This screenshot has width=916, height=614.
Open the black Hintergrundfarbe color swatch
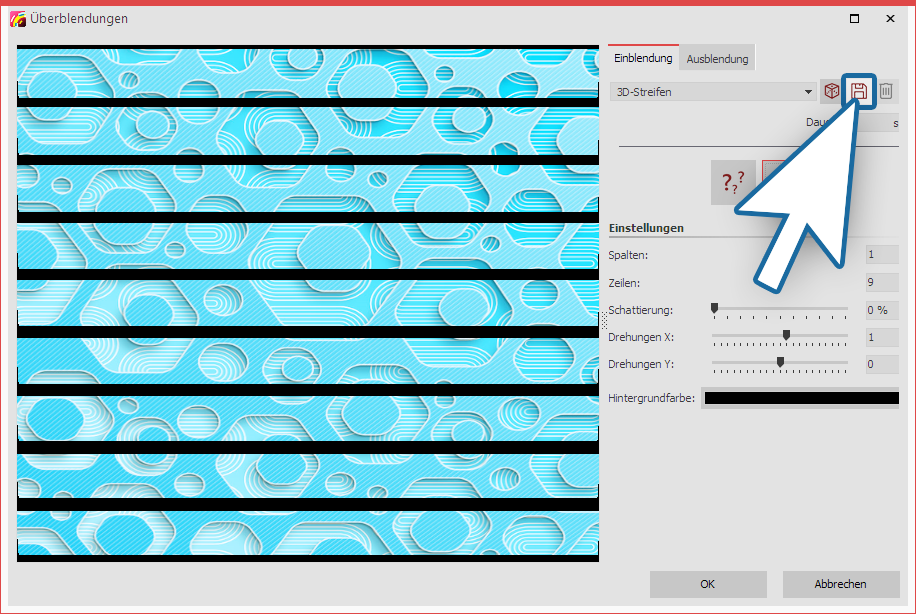[801, 398]
